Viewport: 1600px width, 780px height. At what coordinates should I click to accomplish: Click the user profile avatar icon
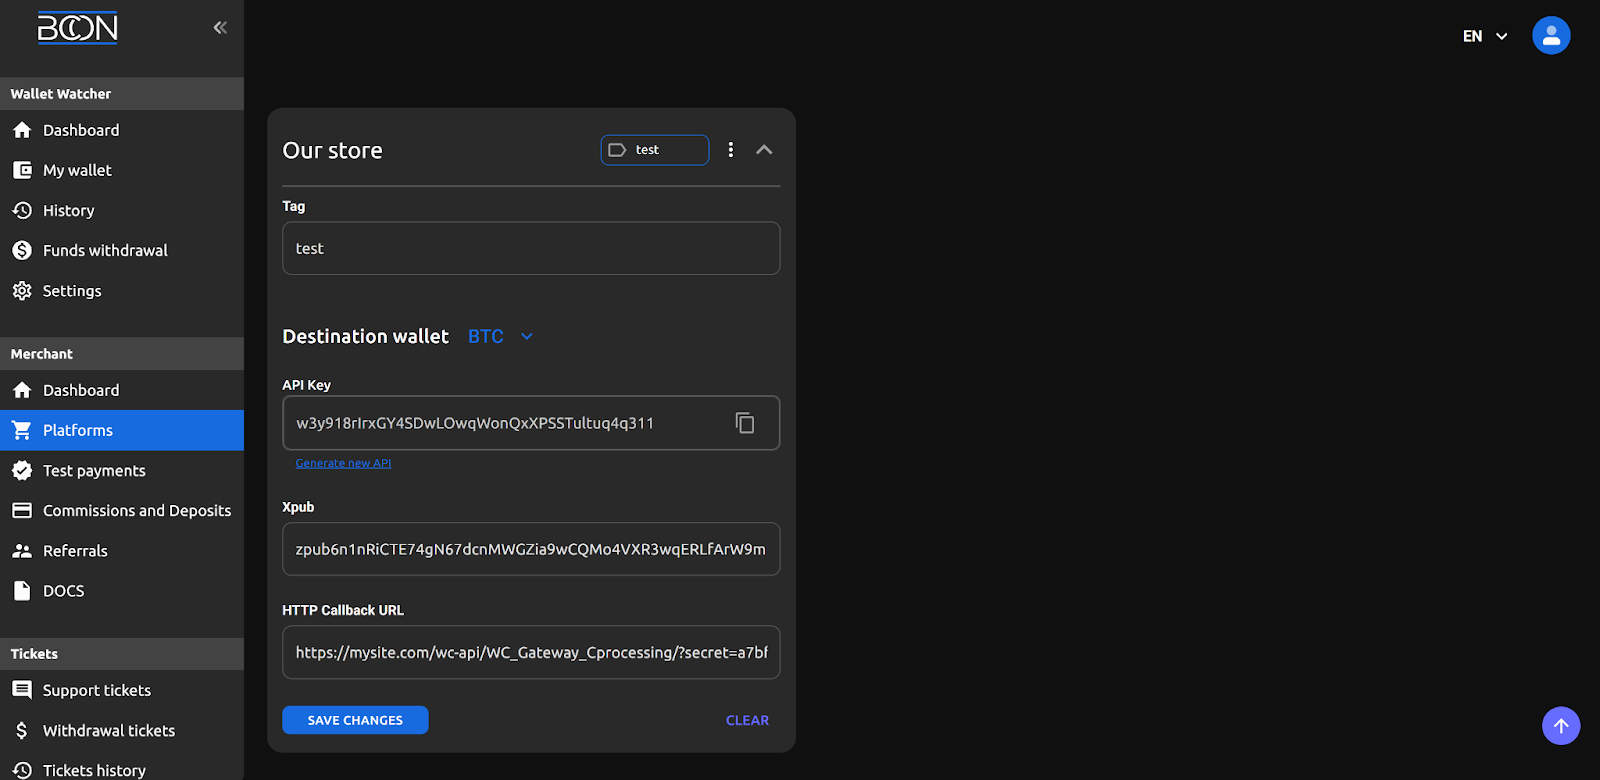click(1551, 36)
